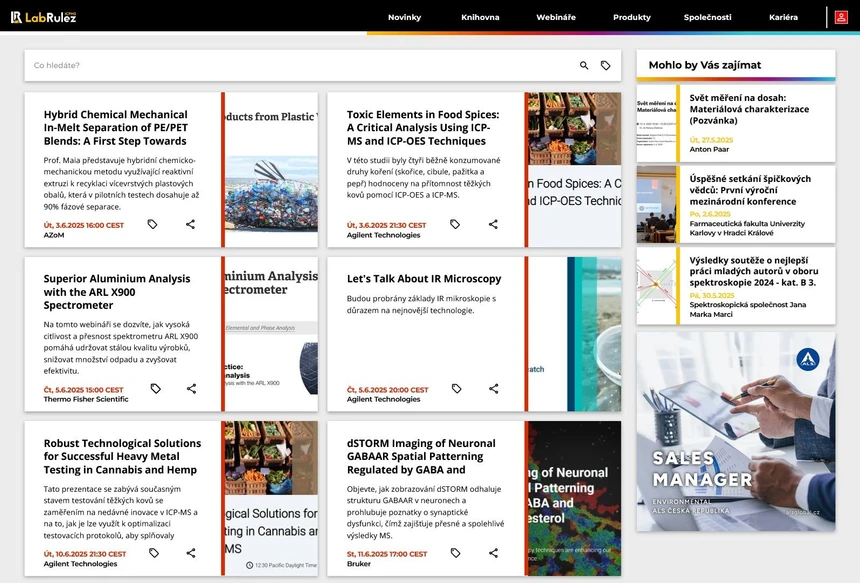Click 'Spektroskopická společnost Jana Marka Marci' label
Screen dimensions: 860x583
748,309
